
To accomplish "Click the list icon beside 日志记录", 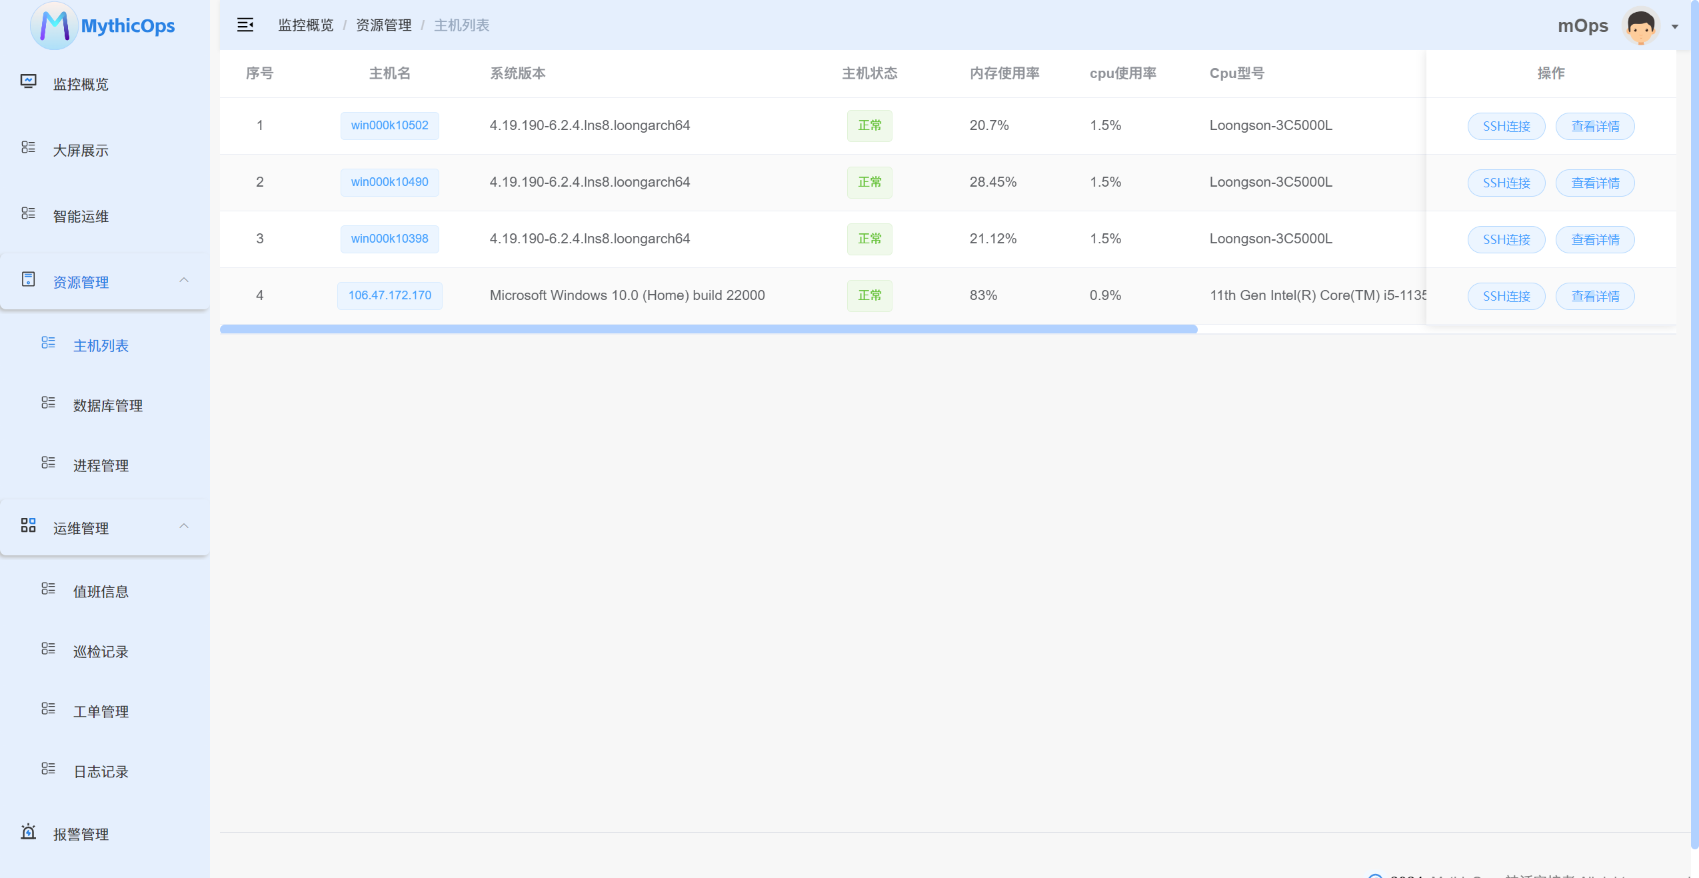I will (x=48, y=769).
